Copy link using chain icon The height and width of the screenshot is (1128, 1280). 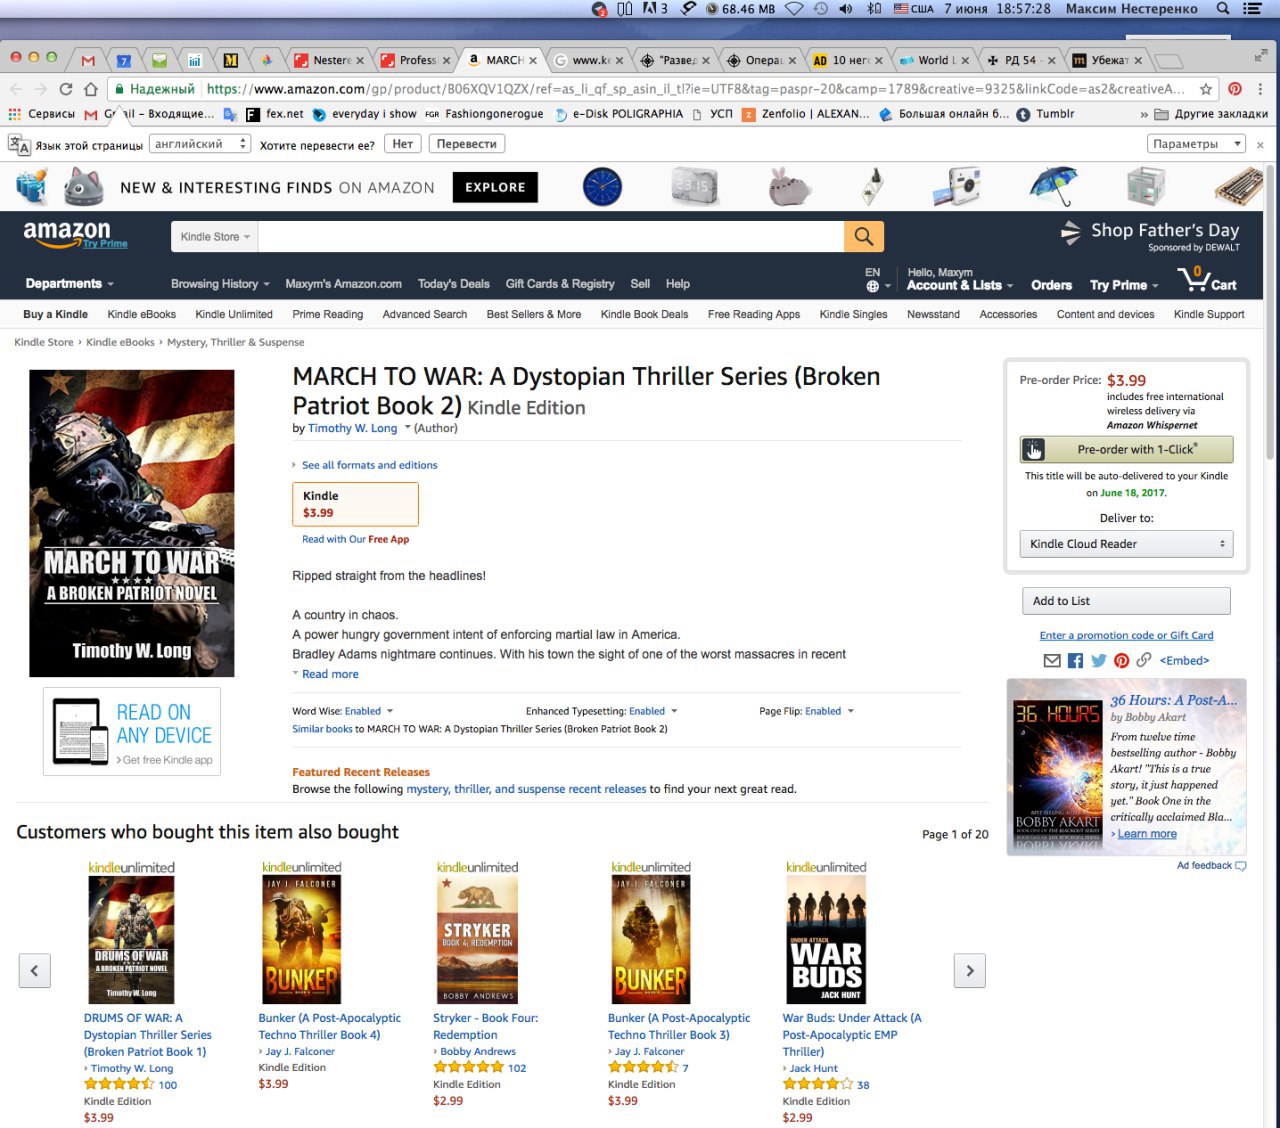click(x=1143, y=660)
